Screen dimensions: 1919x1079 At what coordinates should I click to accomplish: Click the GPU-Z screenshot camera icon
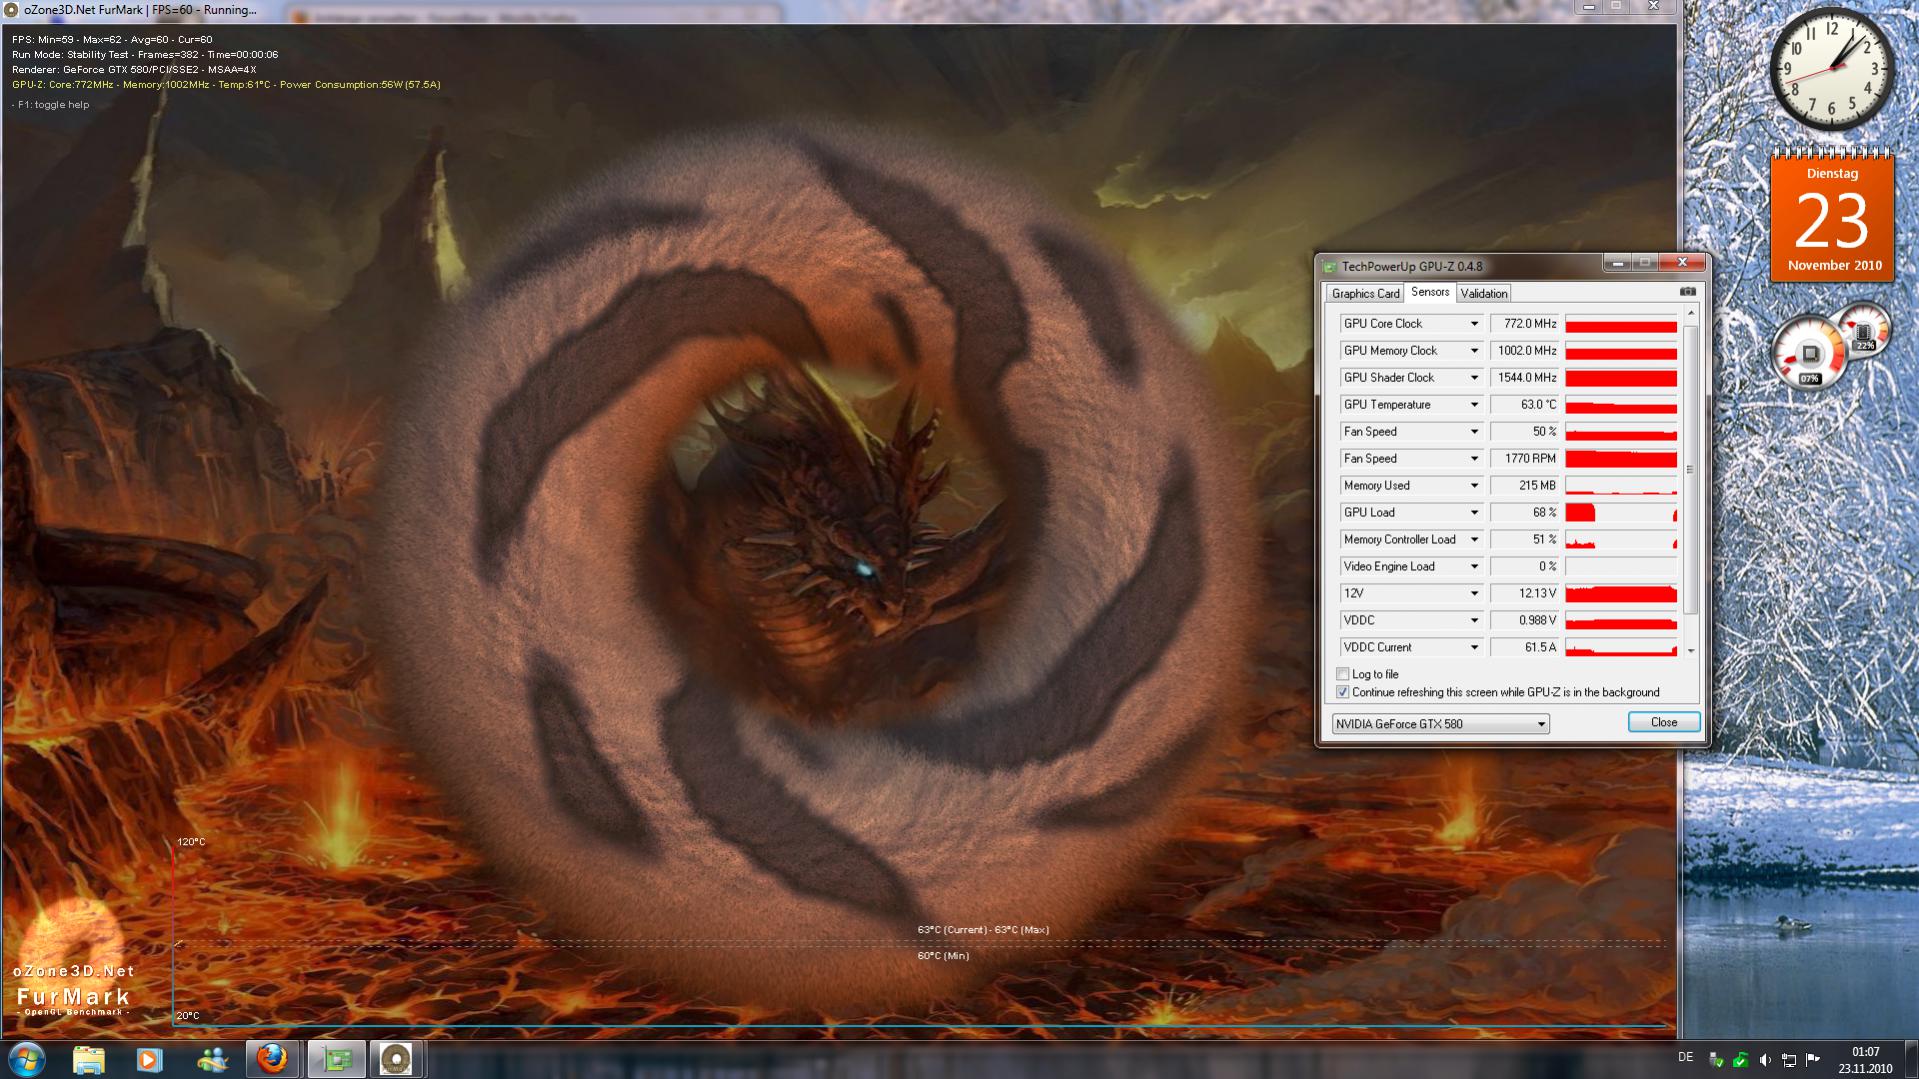click(x=1688, y=292)
